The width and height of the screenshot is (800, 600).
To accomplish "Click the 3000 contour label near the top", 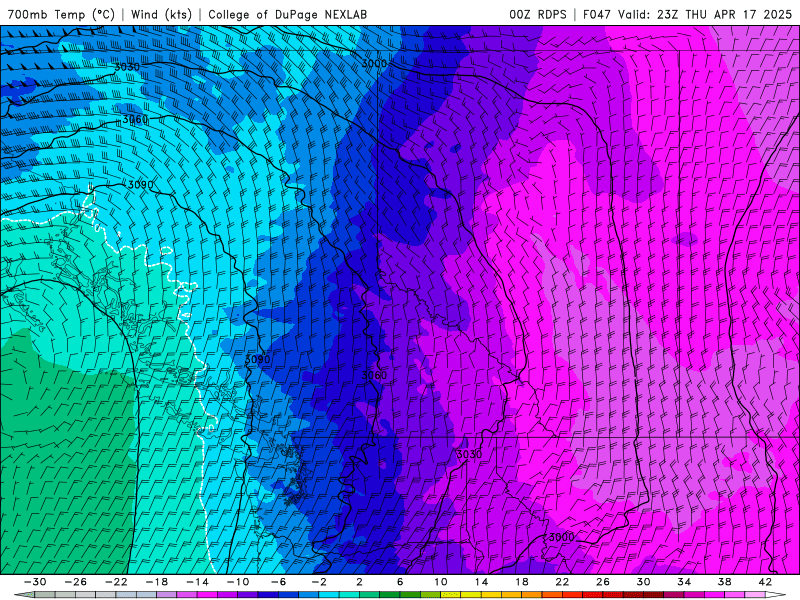I will [374, 64].
